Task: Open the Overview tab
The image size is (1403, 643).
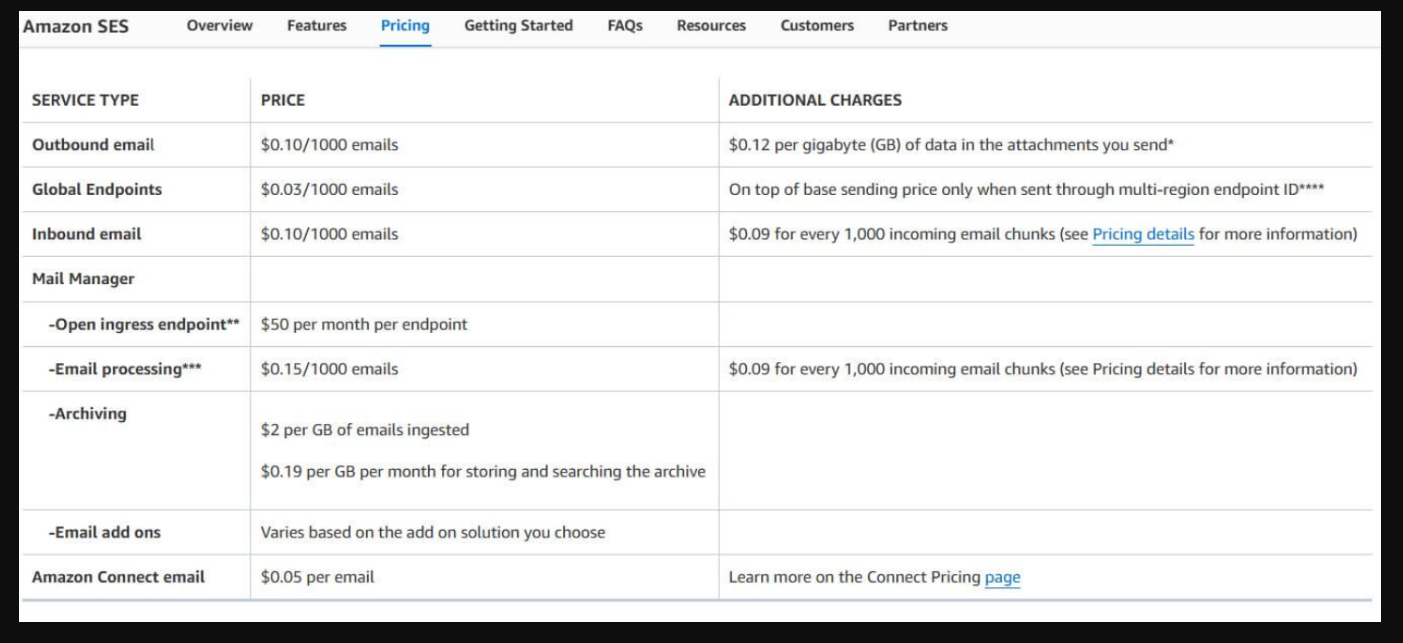Action: [x=219, y=26]
